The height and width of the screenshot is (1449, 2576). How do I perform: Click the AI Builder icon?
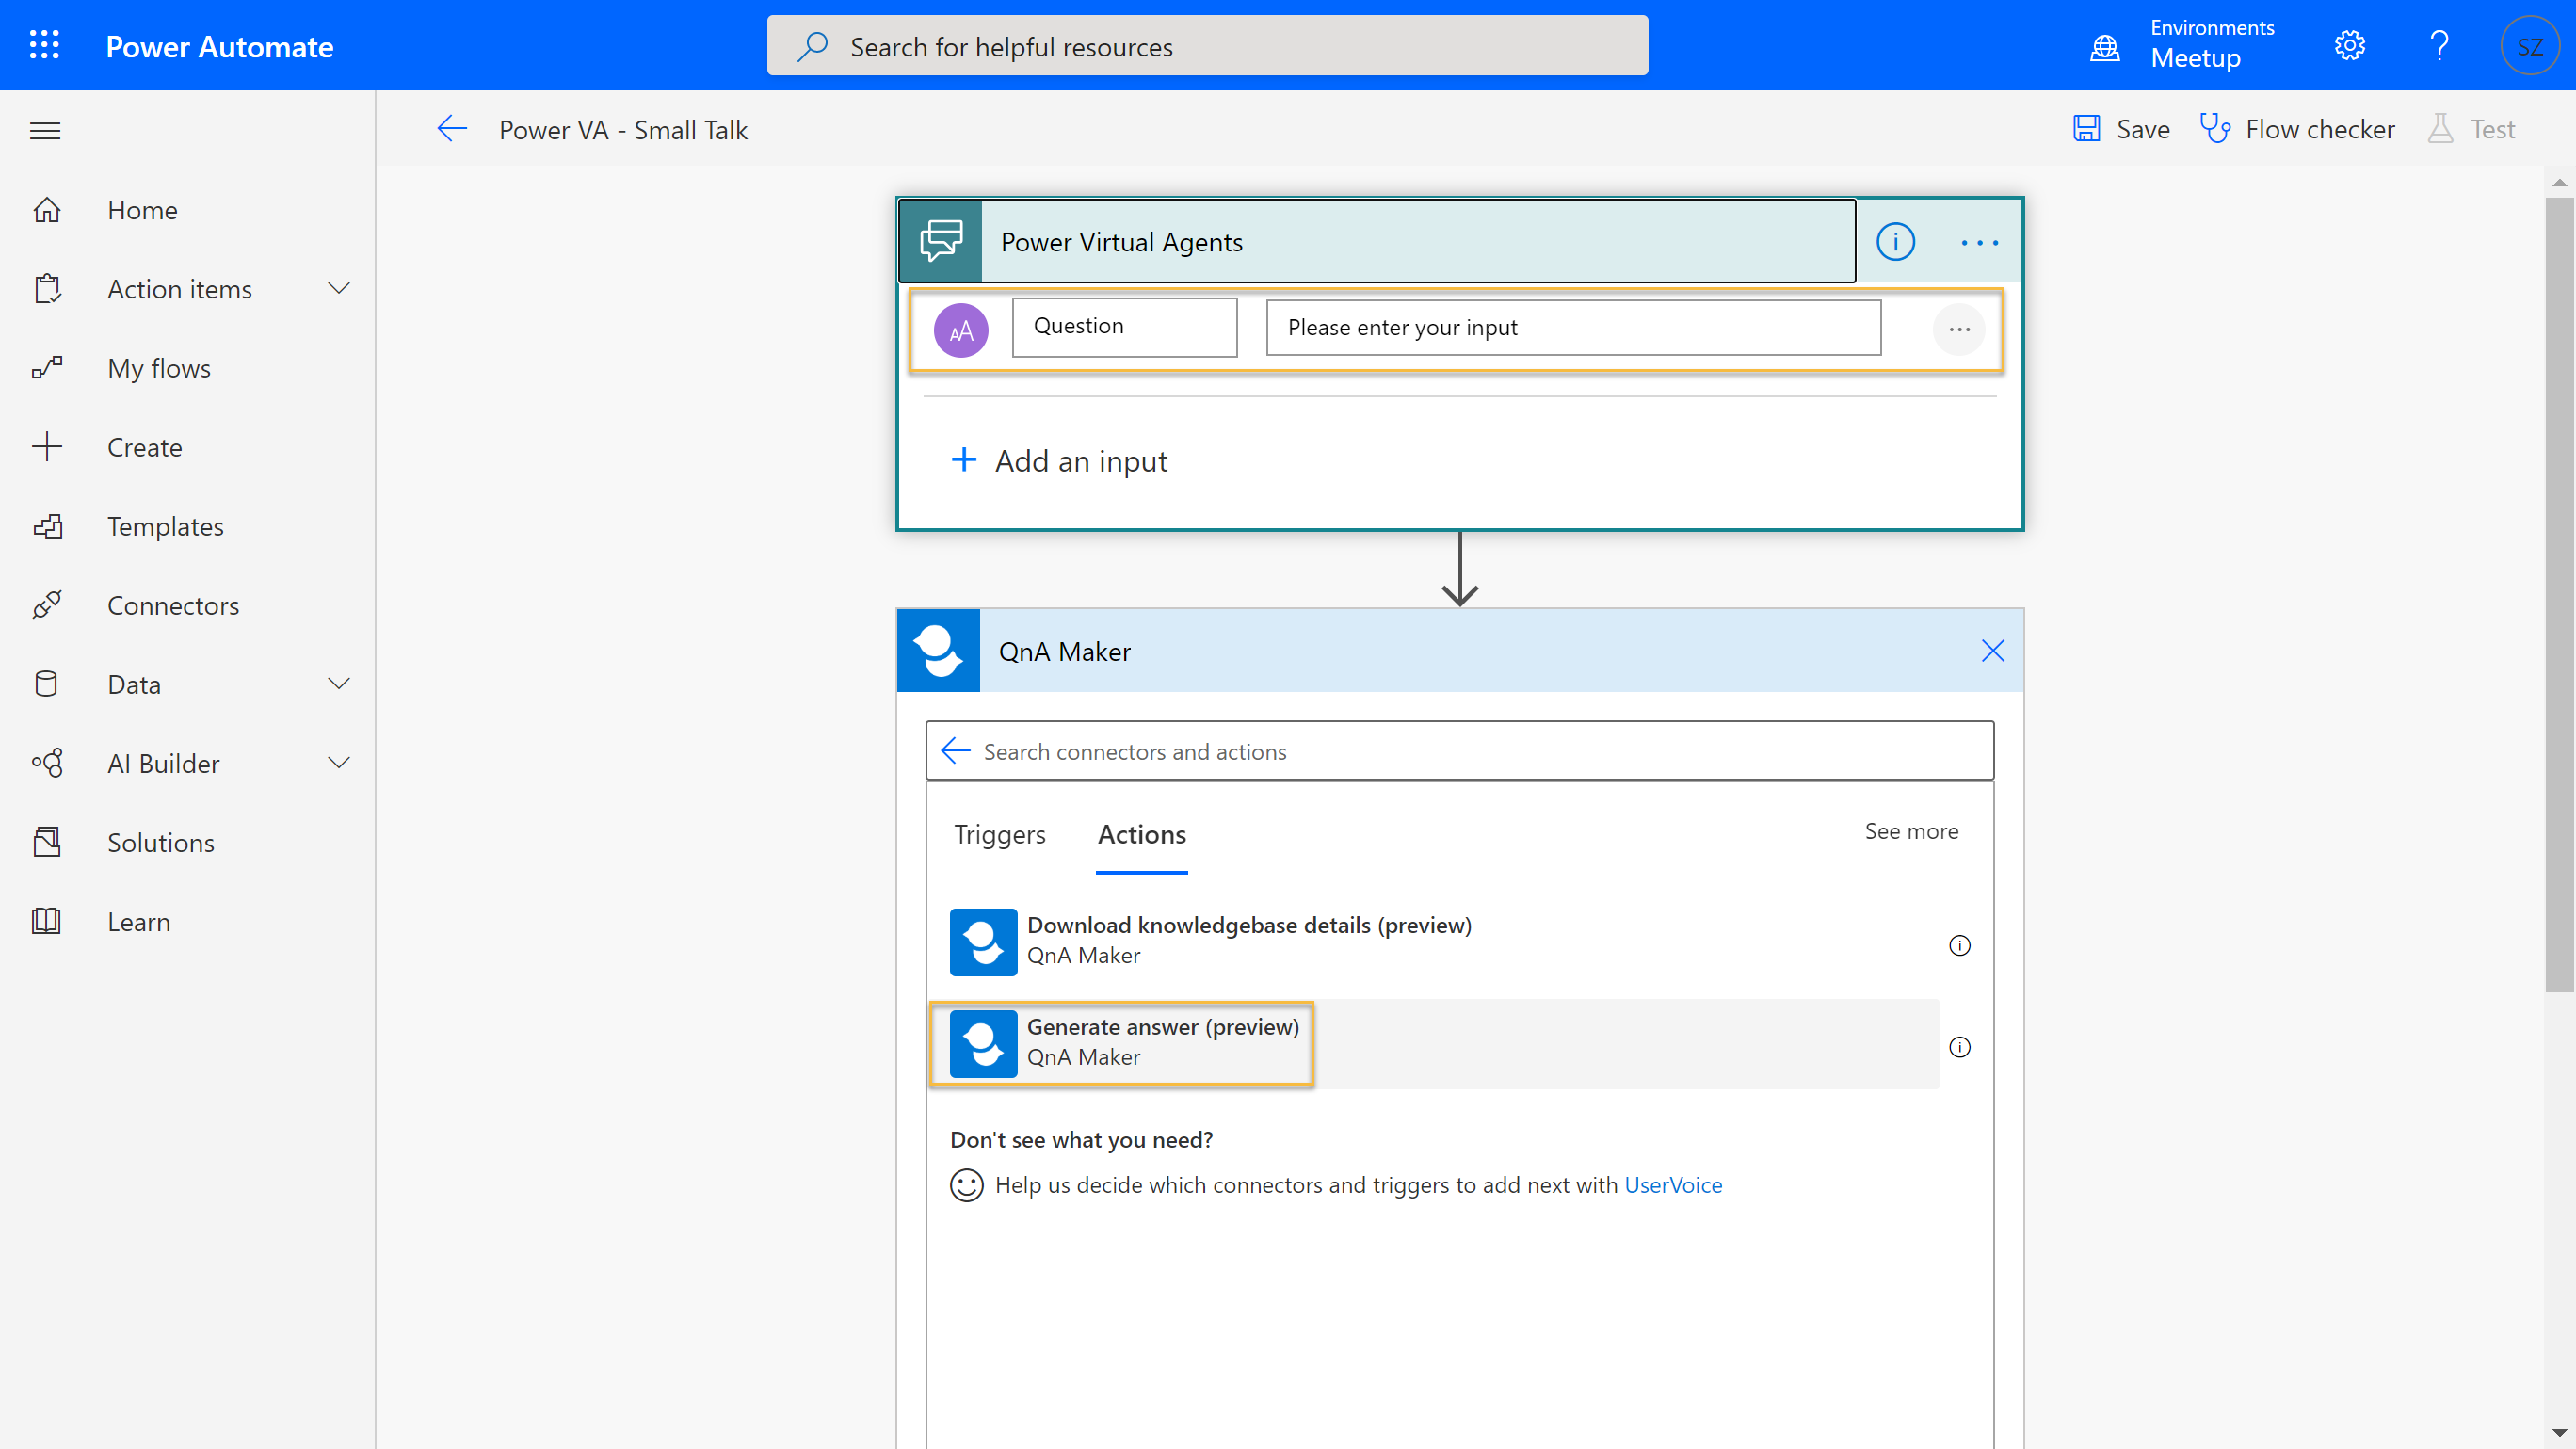click(x=47, y=763)
